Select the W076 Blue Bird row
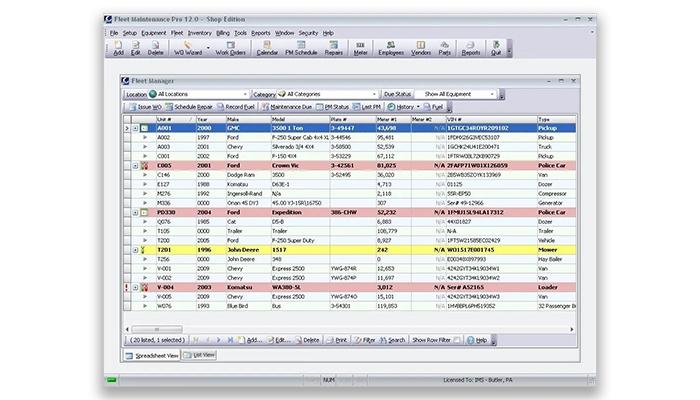The image size is (700, 400). [x=350, y=306]
